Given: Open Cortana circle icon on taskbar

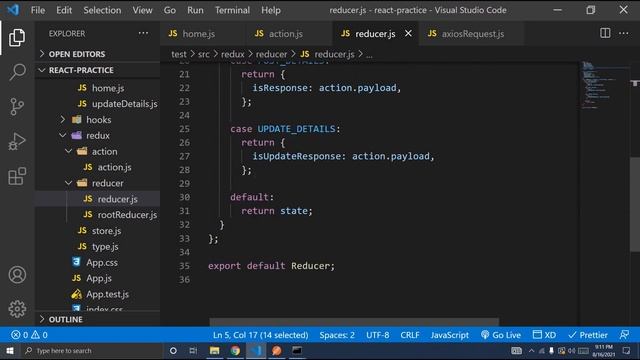Looking at the screenshot, I should point(173,351).
